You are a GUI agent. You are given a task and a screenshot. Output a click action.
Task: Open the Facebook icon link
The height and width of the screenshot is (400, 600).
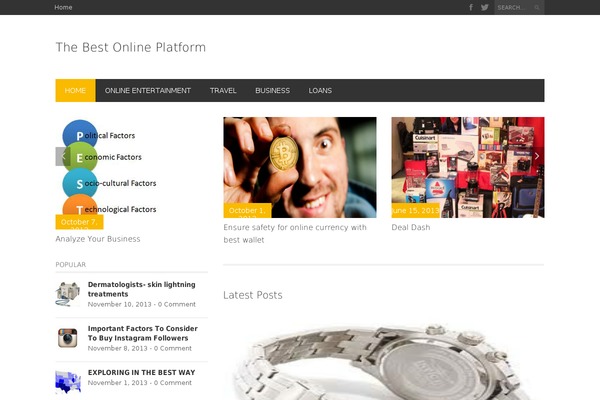(x=471, y=7)
